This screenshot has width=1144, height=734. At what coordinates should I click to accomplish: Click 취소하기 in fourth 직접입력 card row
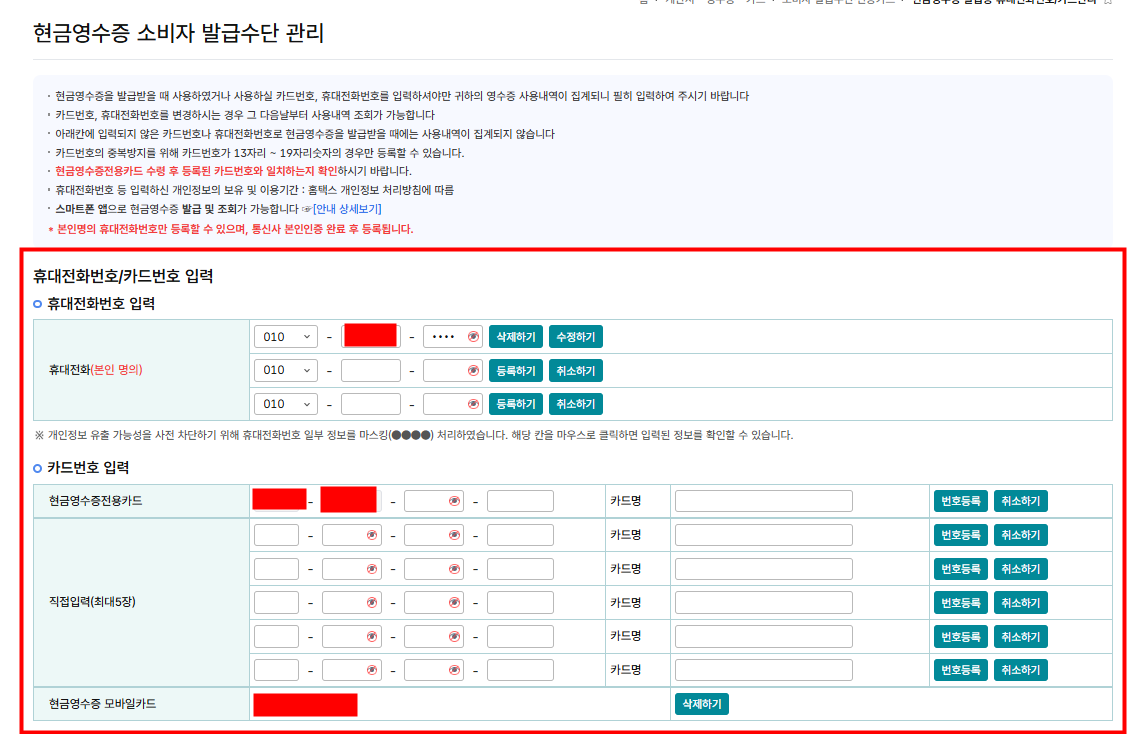click(1021, 637)
